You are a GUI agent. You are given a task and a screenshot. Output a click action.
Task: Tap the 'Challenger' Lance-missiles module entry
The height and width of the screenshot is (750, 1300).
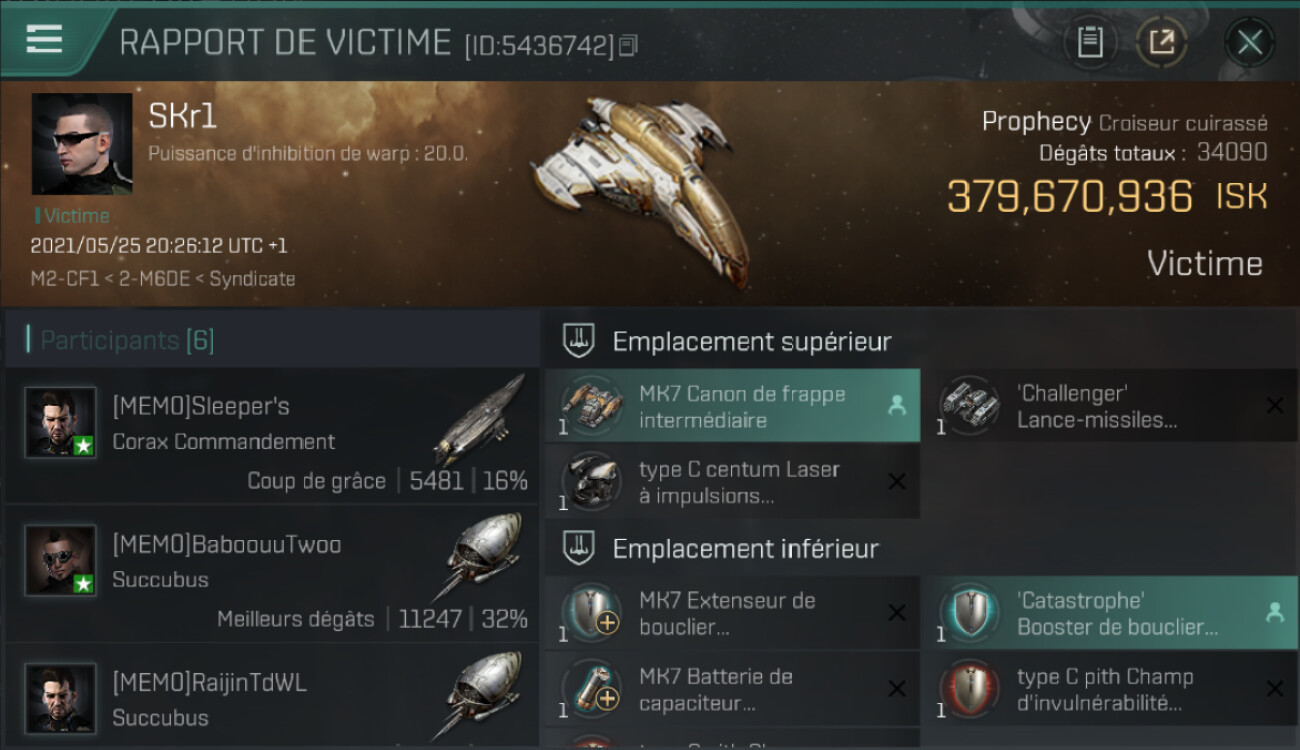[1109, 406]
